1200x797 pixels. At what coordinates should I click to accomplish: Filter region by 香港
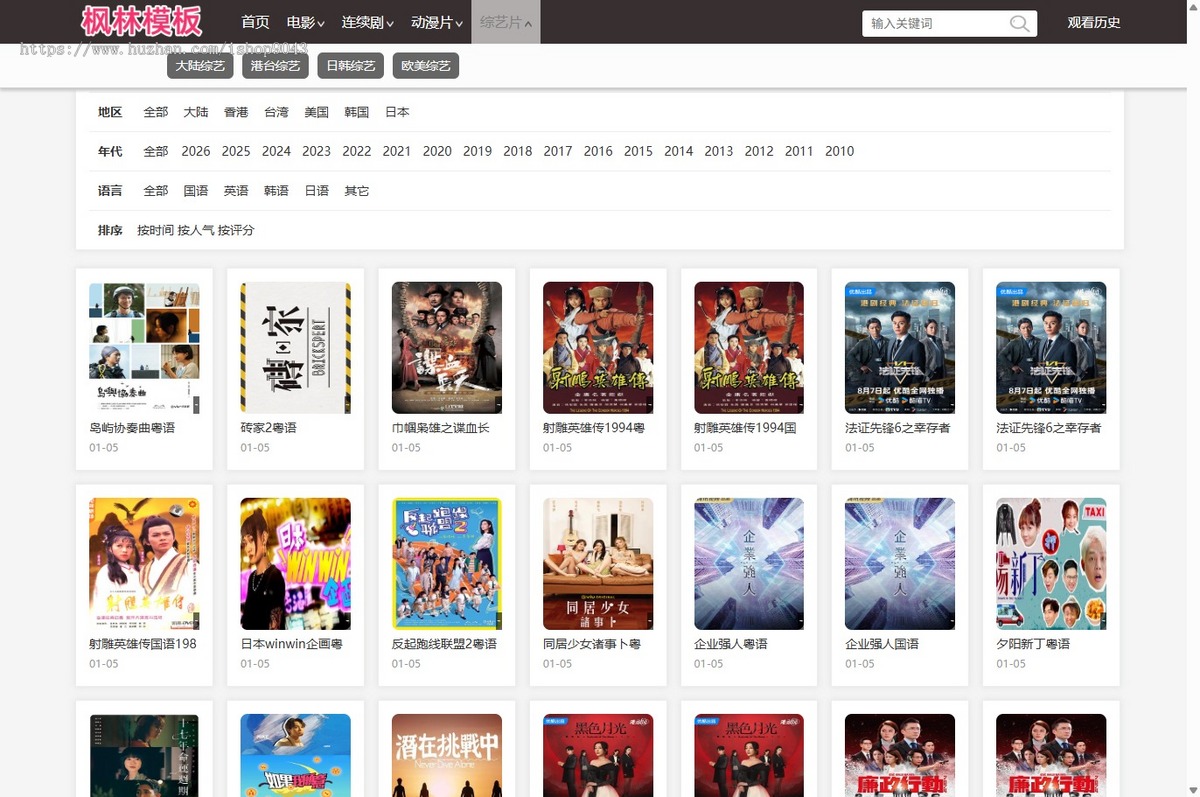pos(236,112)
